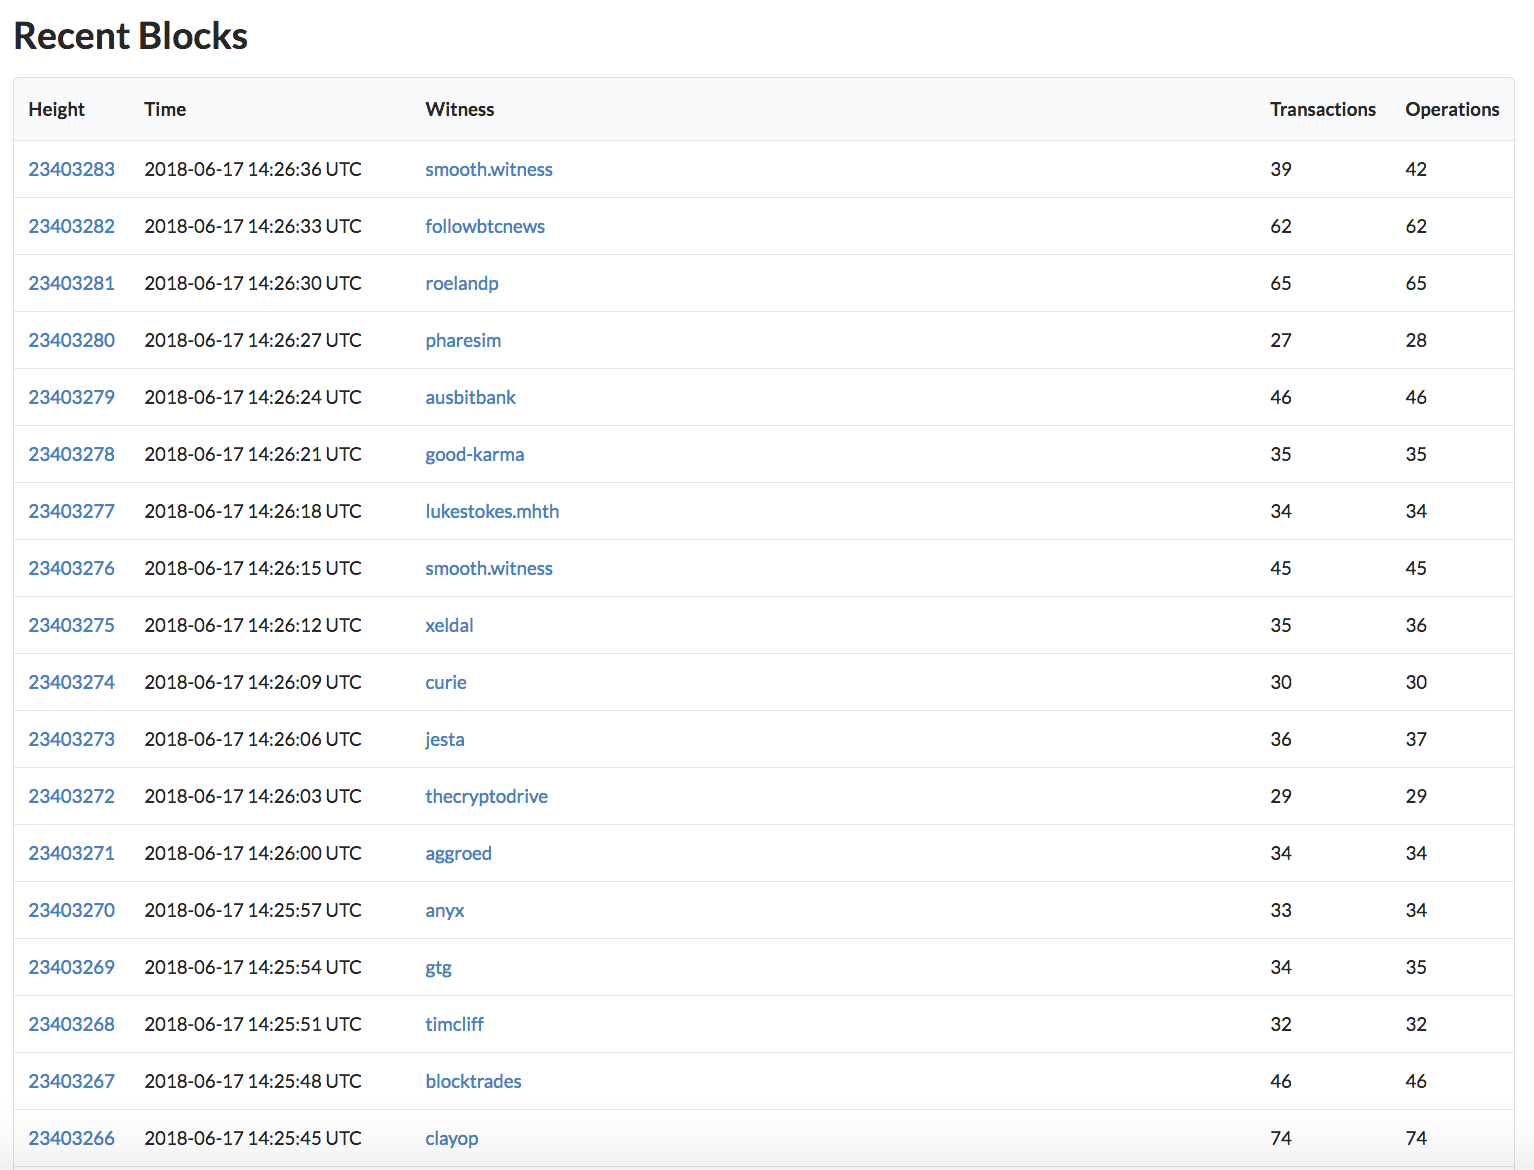Open followbtcnews witness link
Screen dimensions: 1534x1170
pyautogui.click(x=485, y=226)
